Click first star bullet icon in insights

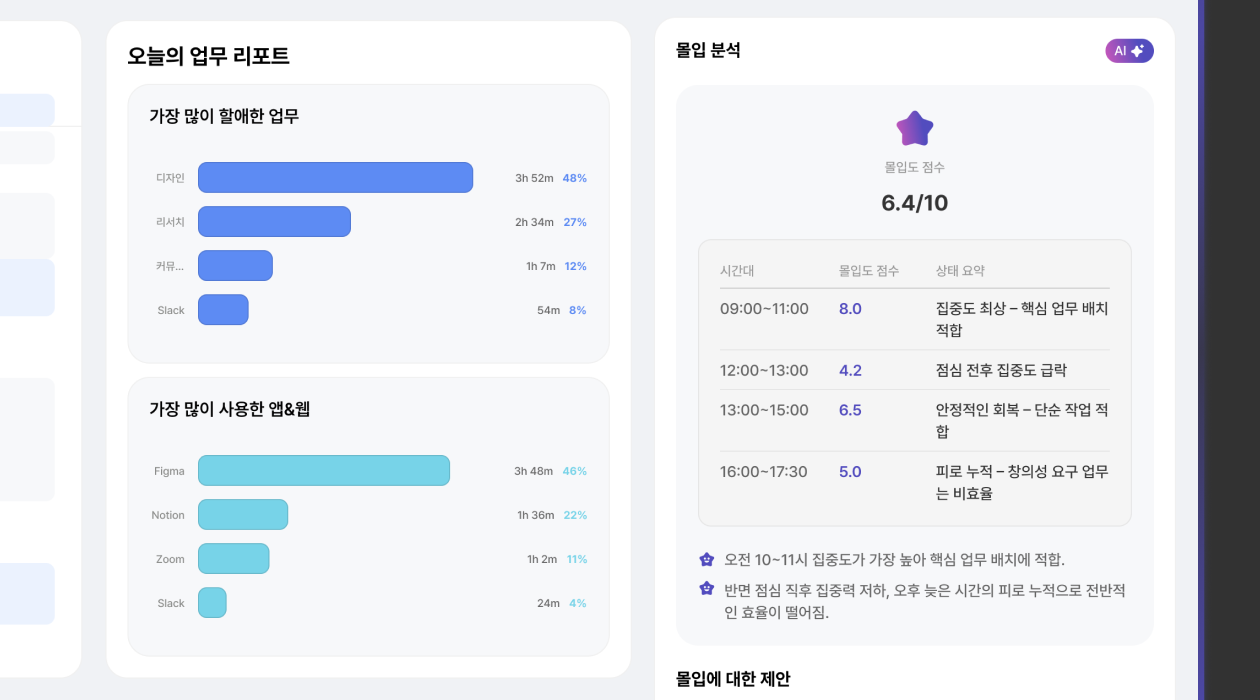coord(707,560)
